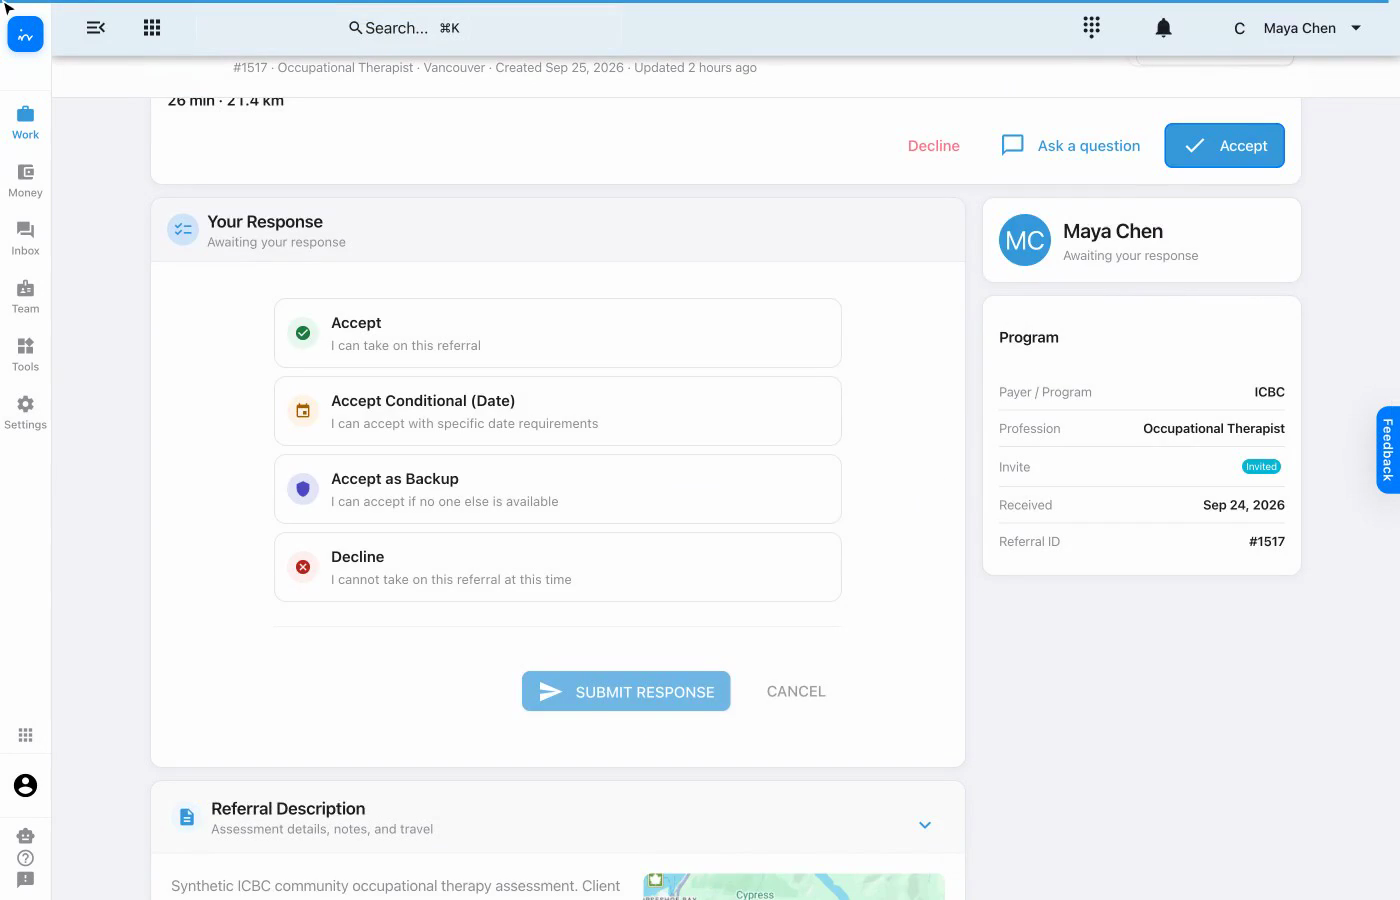The image size is (1400, 900).
Task: Collapse the Referral Description section
Action: click(925, 825)
